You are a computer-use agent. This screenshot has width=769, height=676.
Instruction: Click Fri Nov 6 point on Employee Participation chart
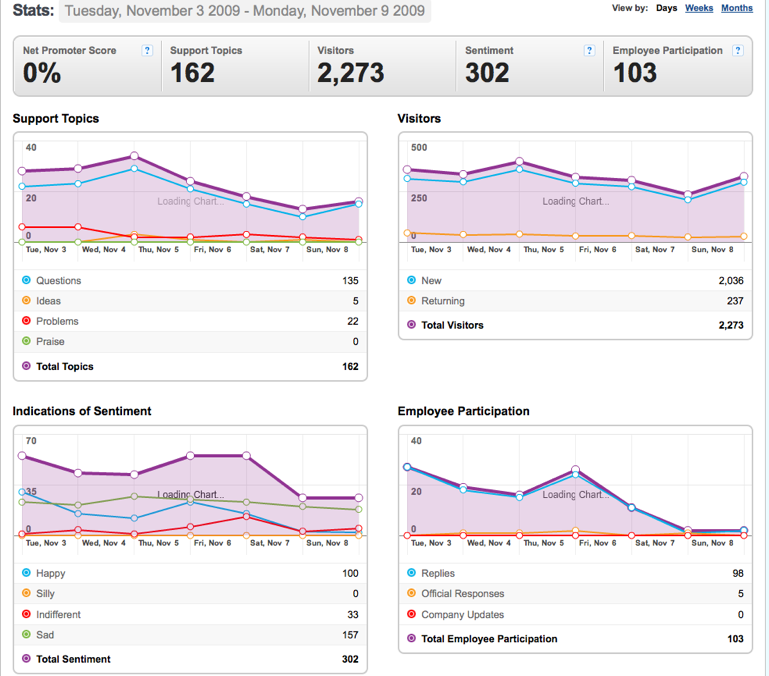(x=575, y=469)
